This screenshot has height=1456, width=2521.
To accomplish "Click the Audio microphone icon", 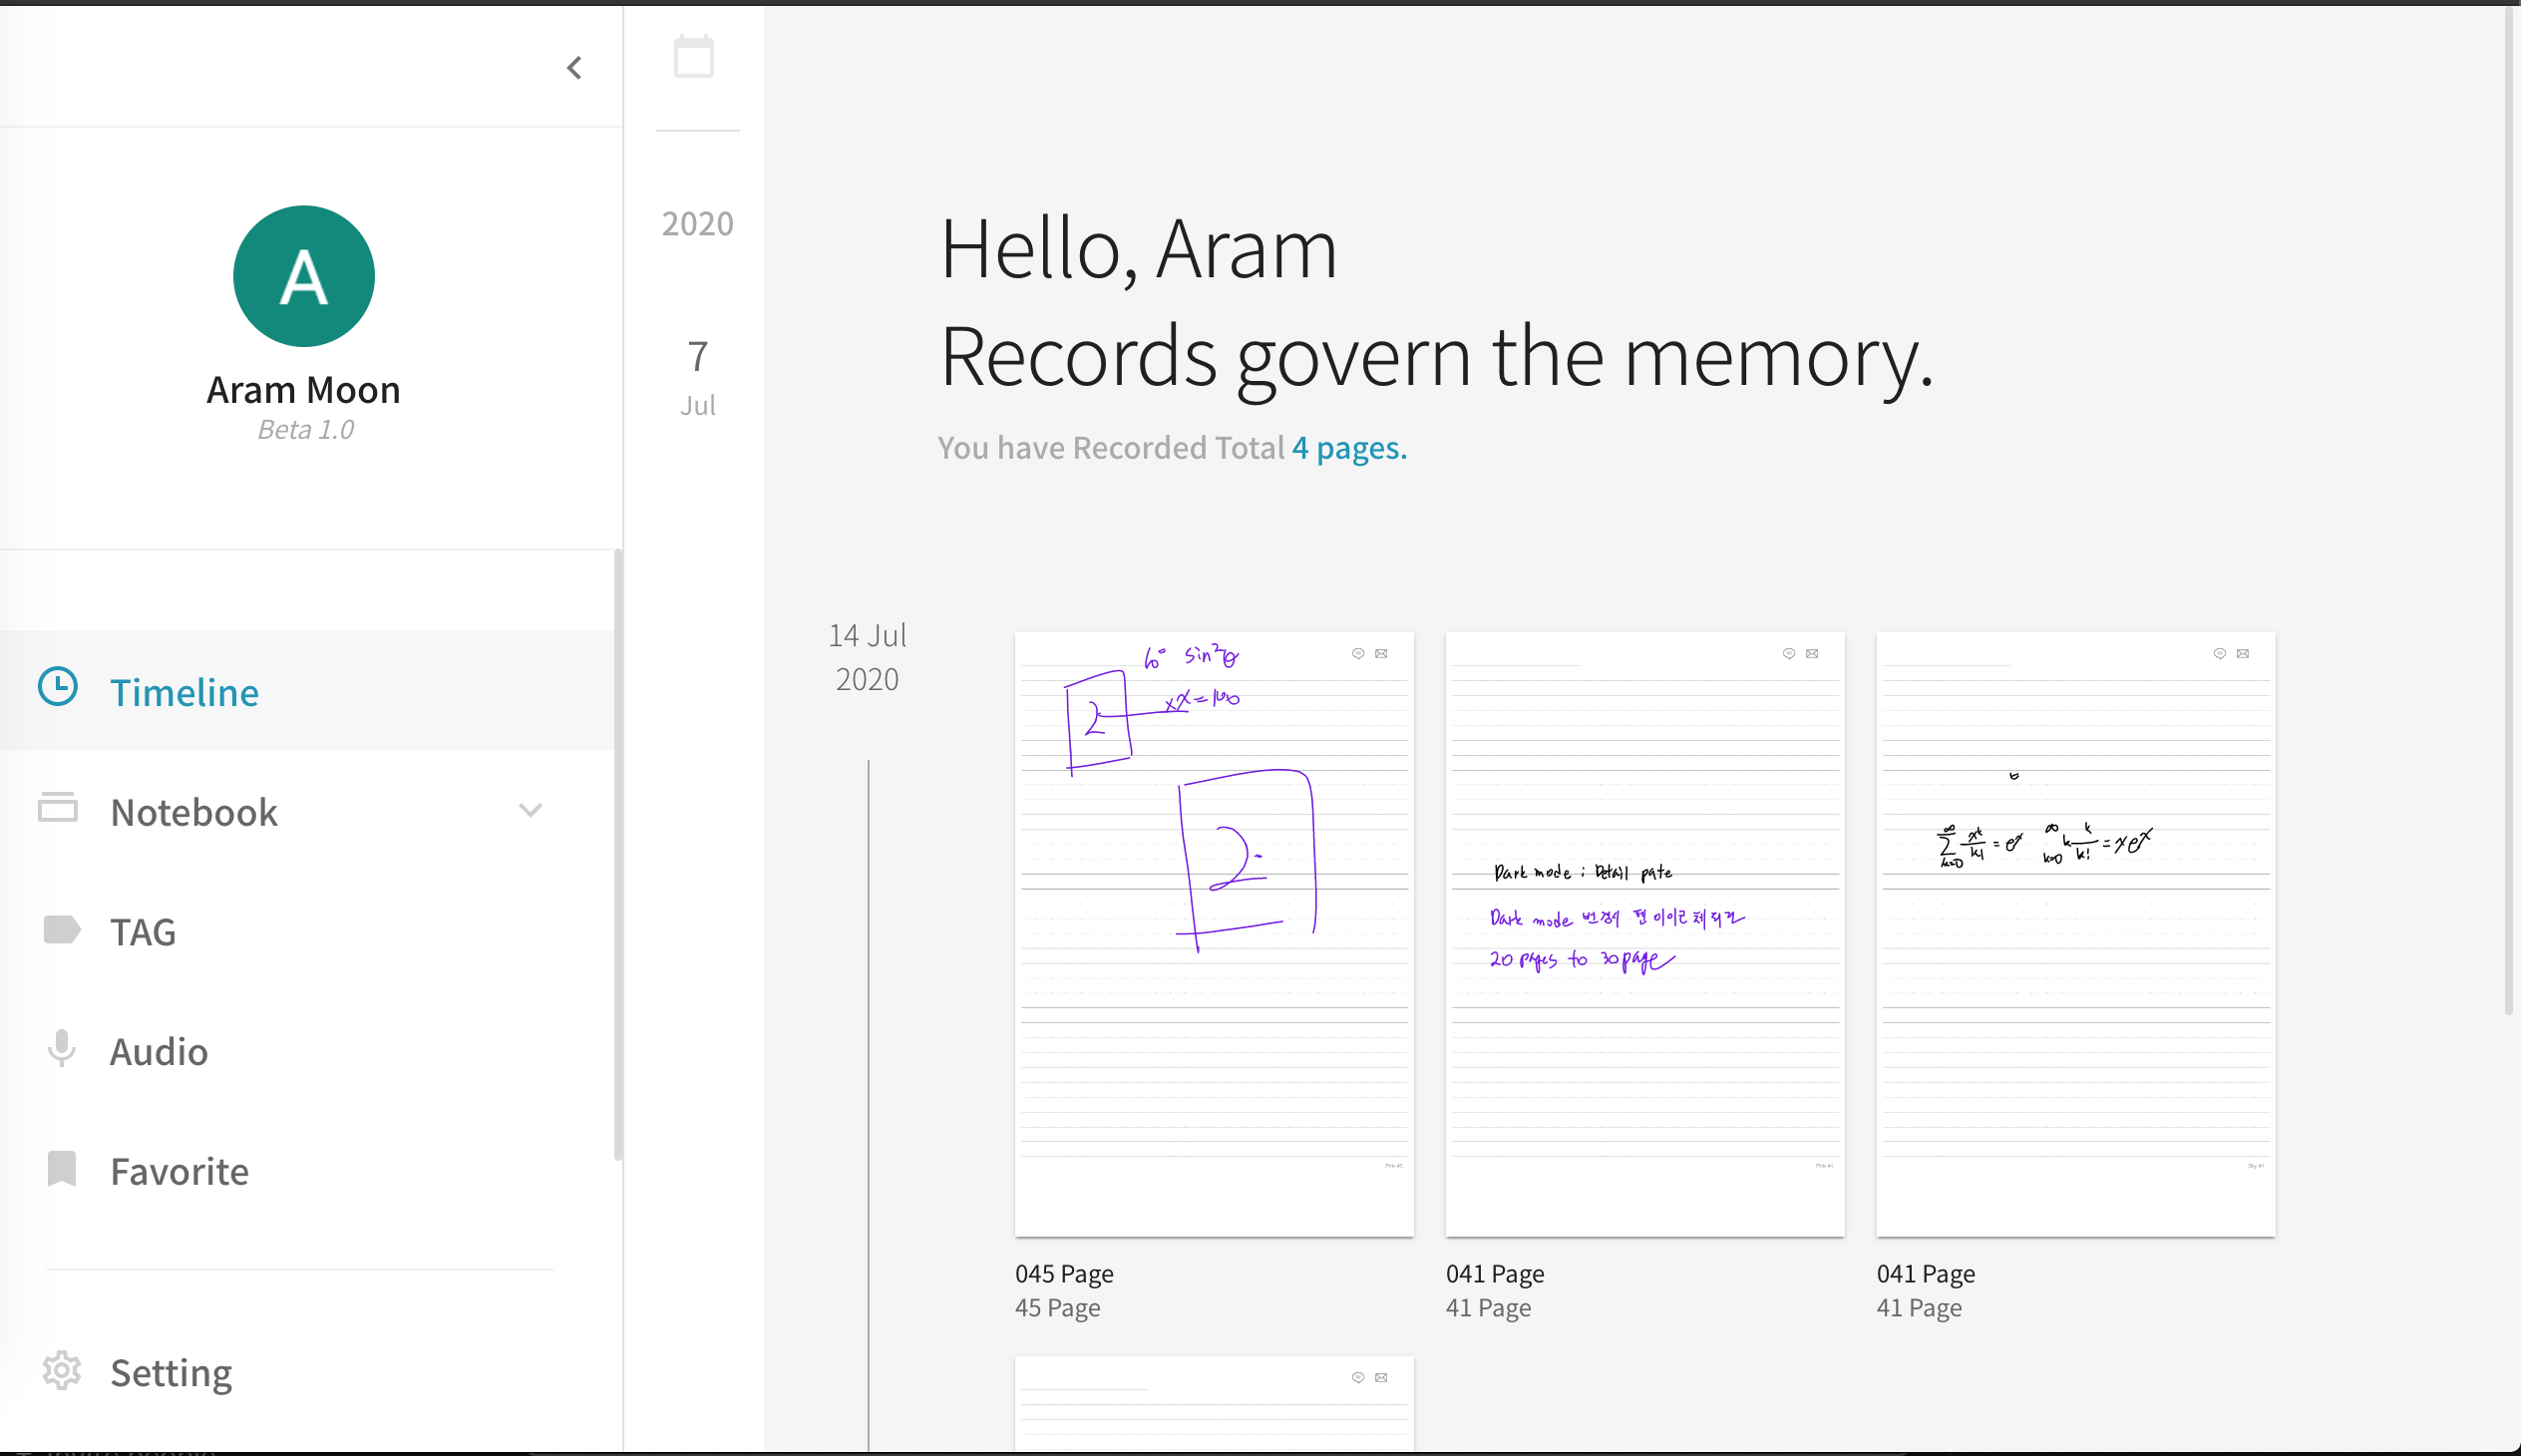I will (62, 1048).
